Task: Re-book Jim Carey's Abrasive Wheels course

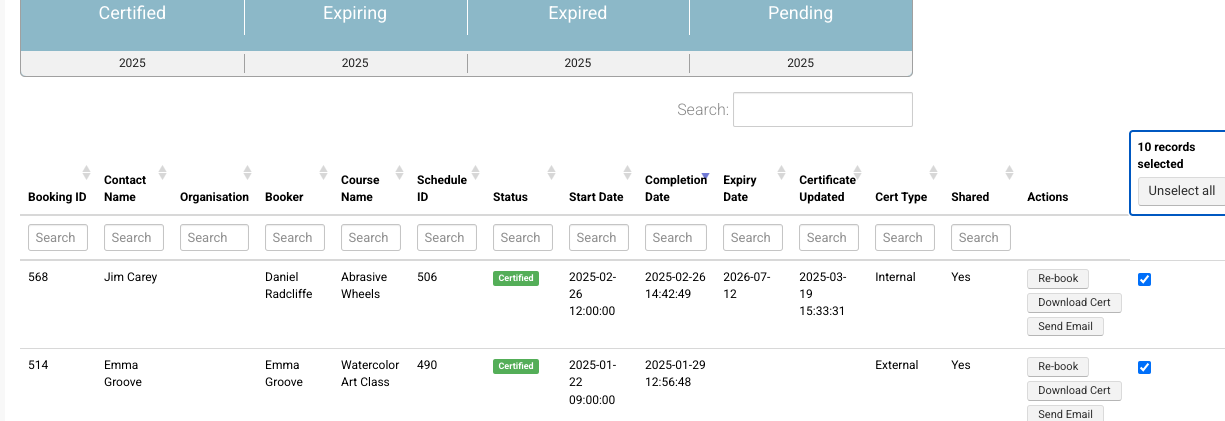Action: pyautogui.click(x=1058, y=279)
